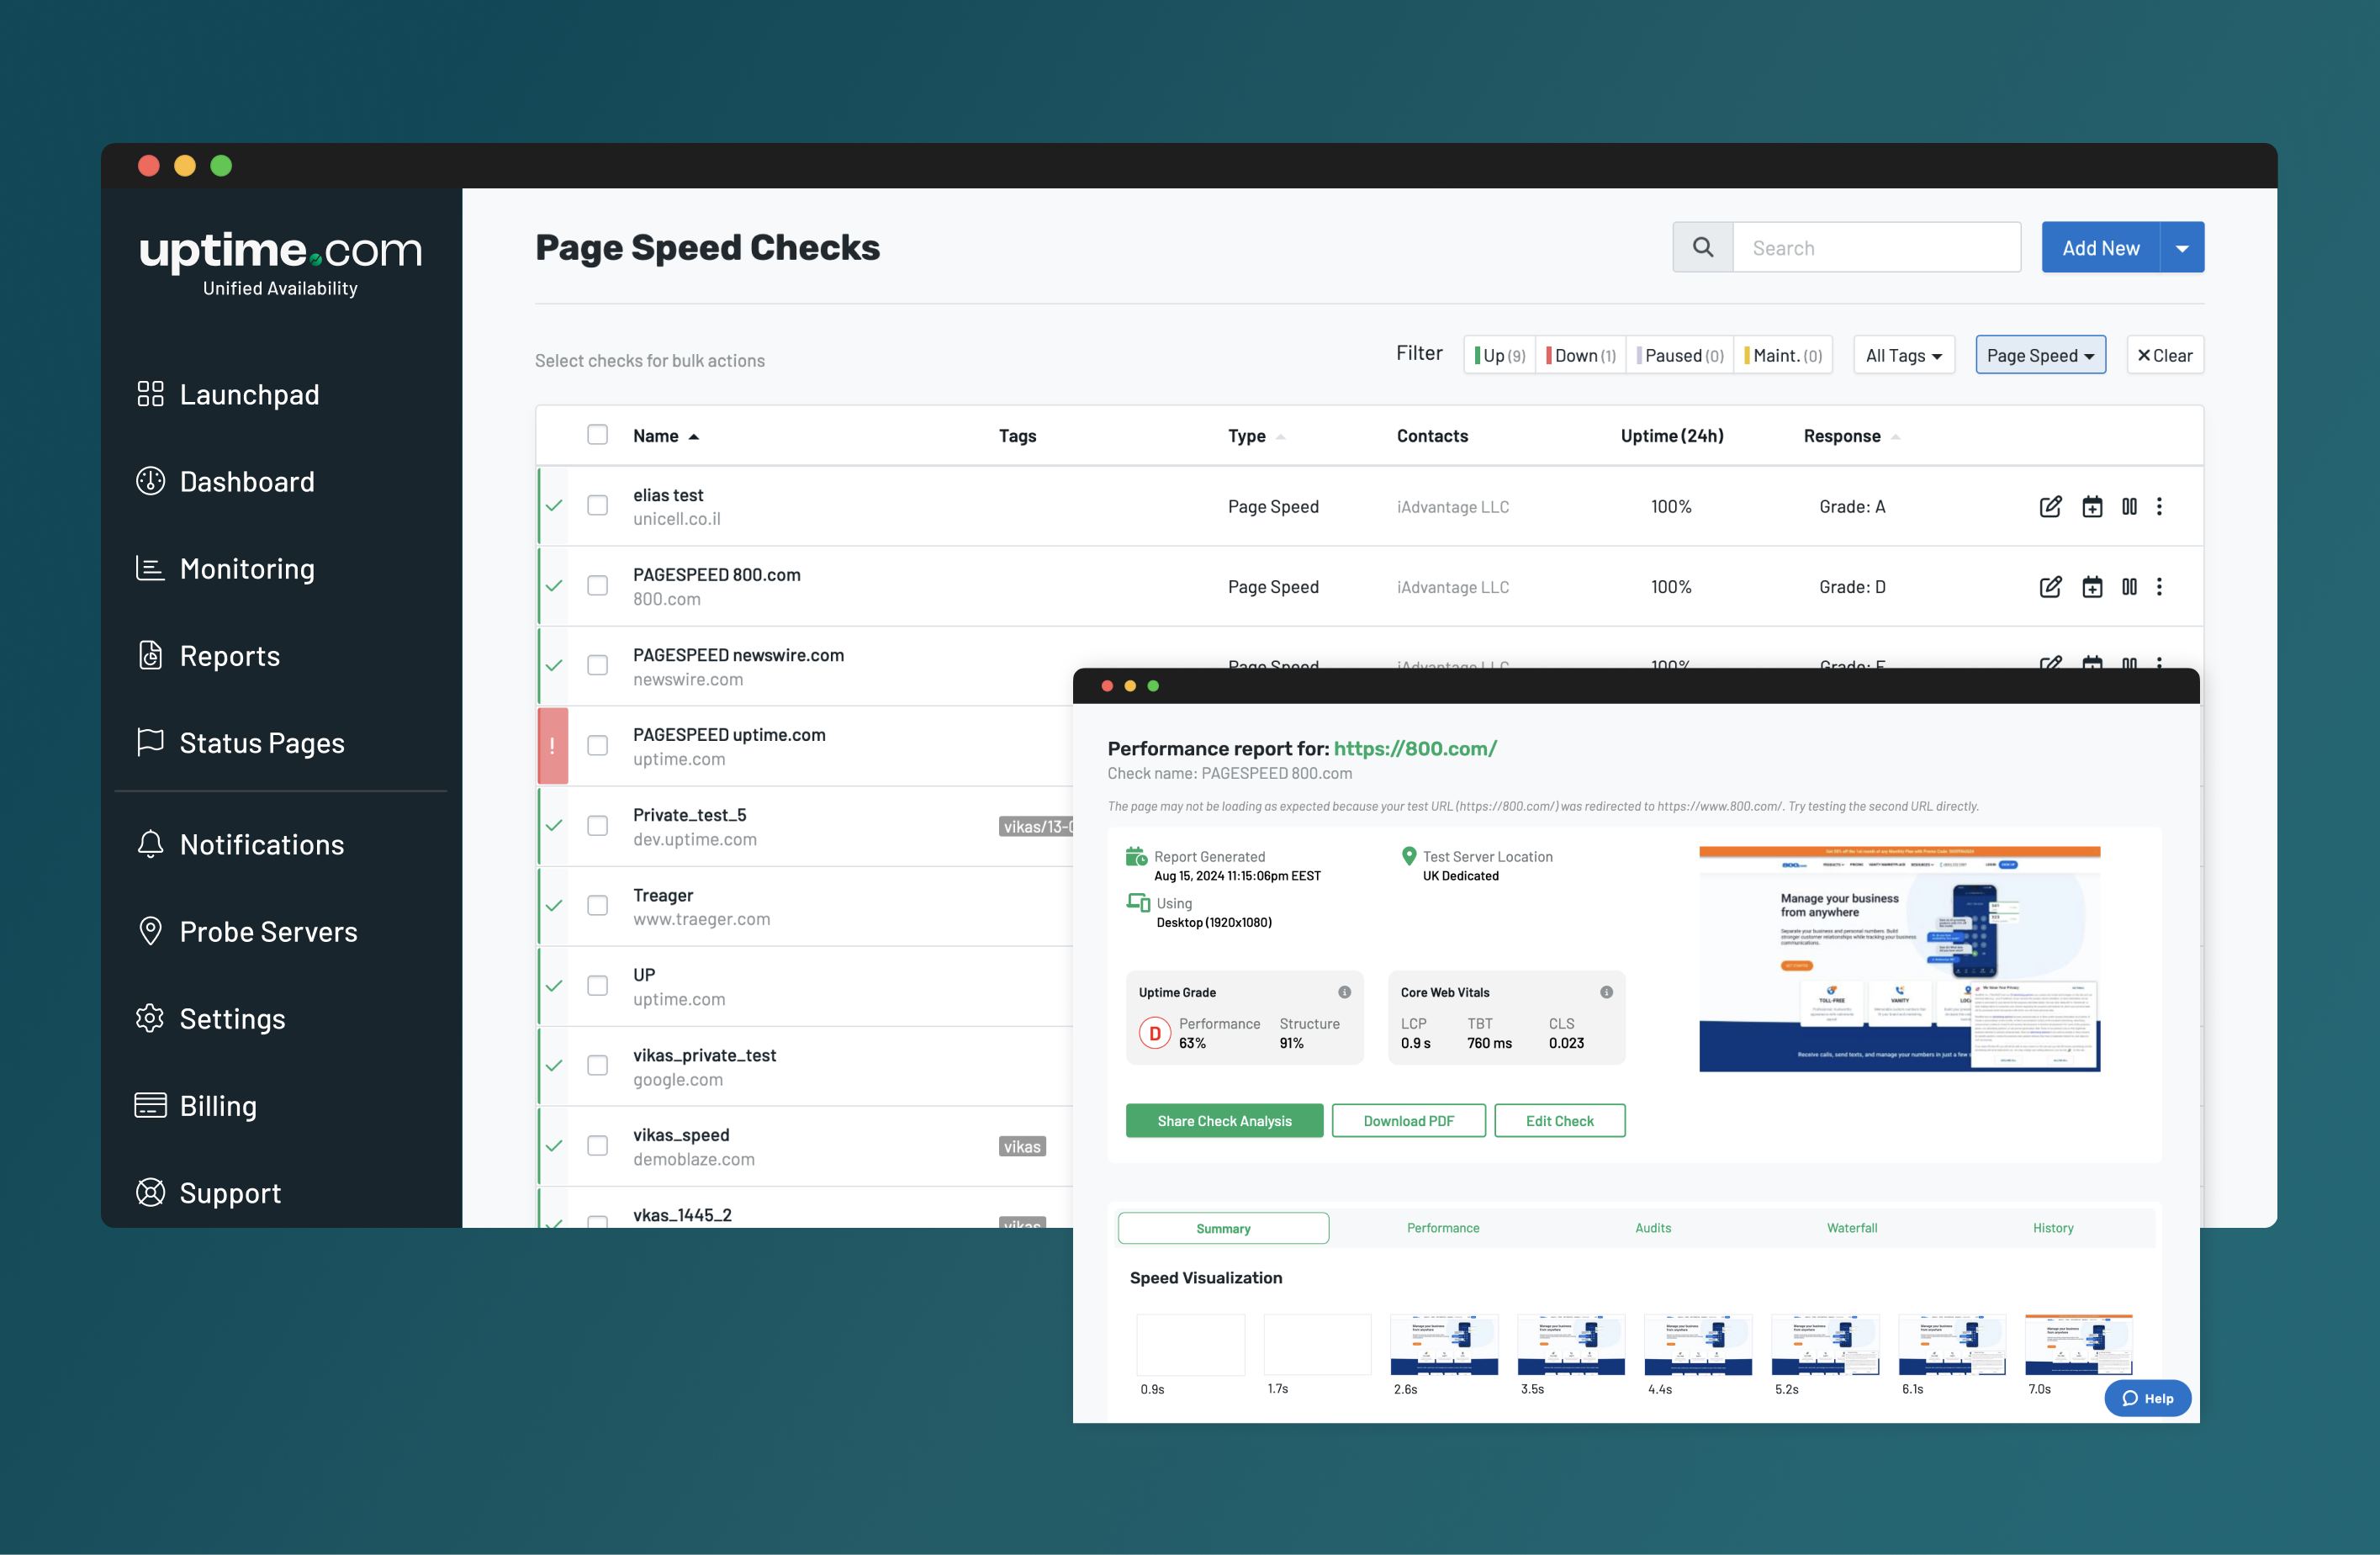Open Probe Servers from the sidebar
Image resolution: width=2380 pixels, height=1555 pixels.
[x=267, y=931]
